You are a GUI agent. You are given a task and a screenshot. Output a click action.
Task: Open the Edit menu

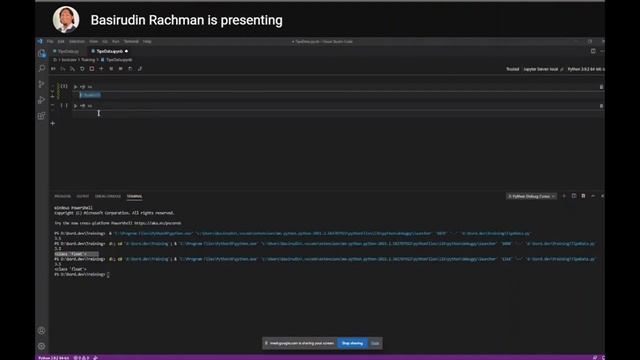61,42
